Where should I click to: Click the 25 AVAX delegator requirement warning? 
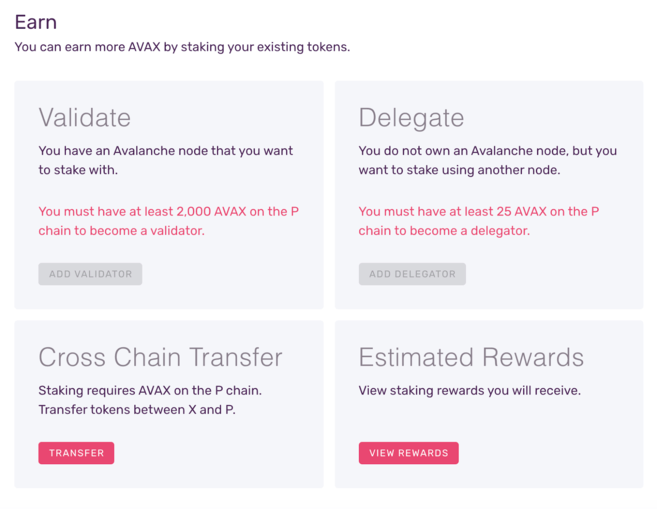(479, 221)
